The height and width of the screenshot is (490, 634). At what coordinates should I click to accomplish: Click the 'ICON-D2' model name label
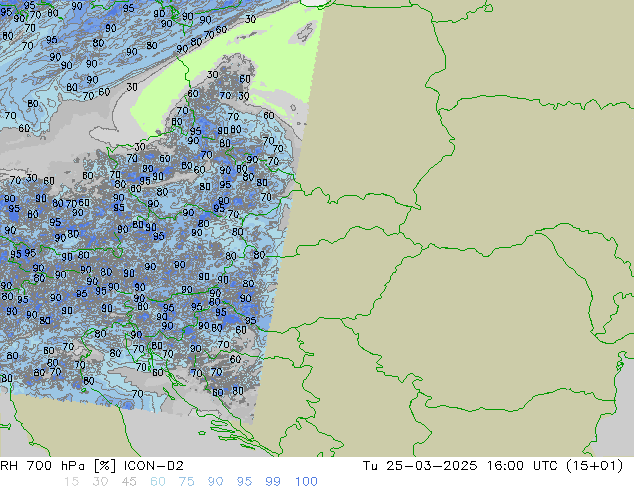pyautogui.click(x=154, y=466)
